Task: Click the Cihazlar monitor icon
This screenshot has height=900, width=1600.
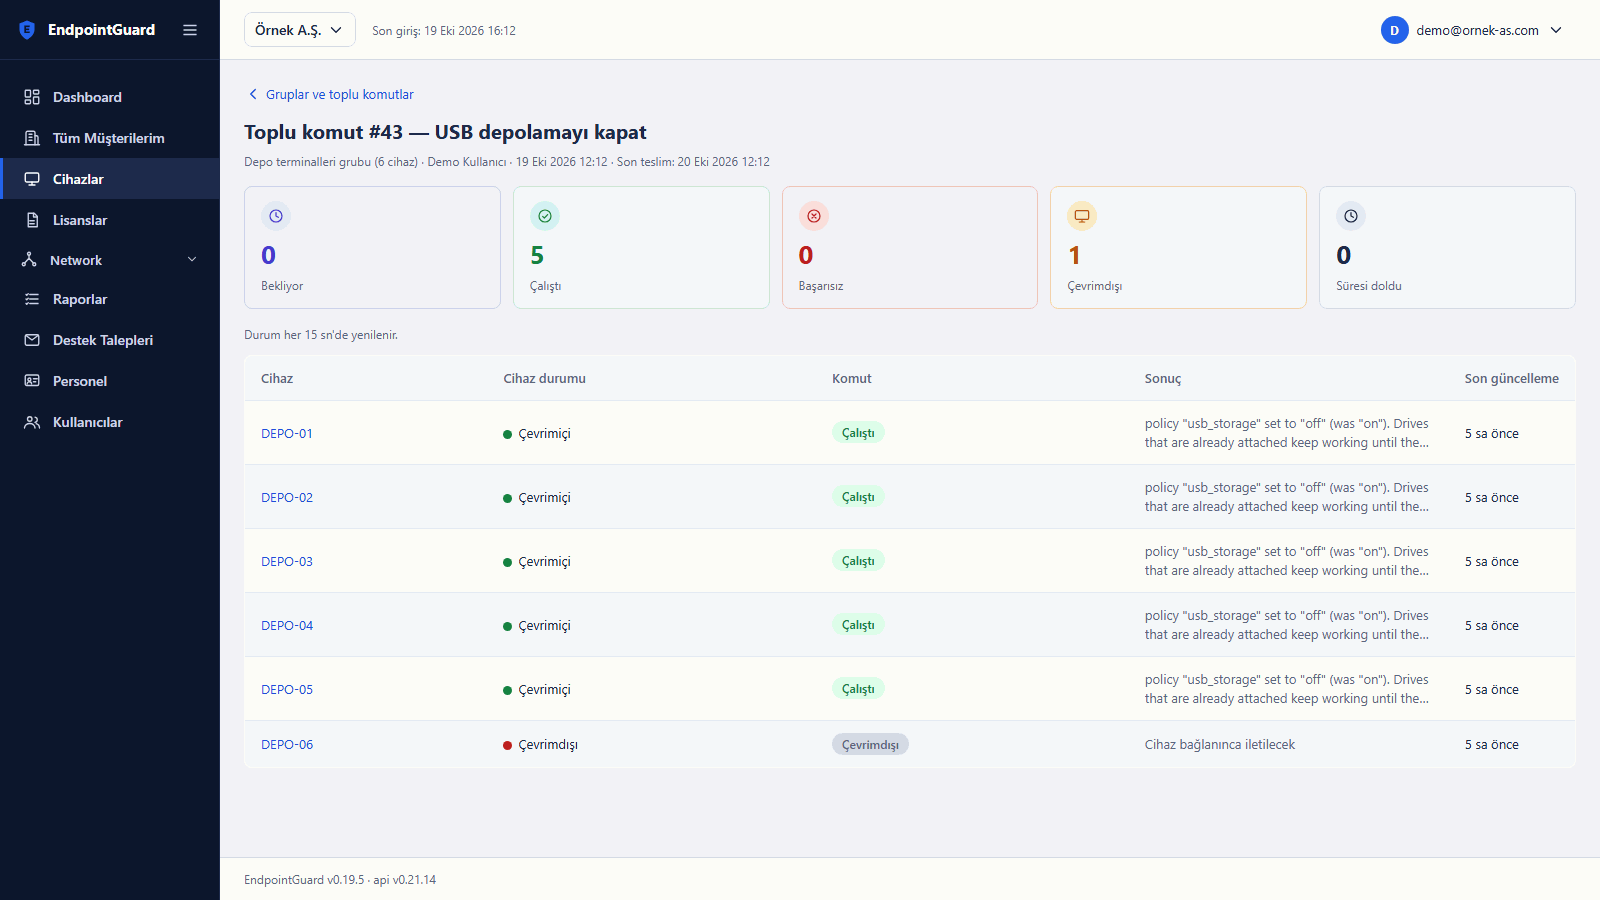Action: point(32,179)
